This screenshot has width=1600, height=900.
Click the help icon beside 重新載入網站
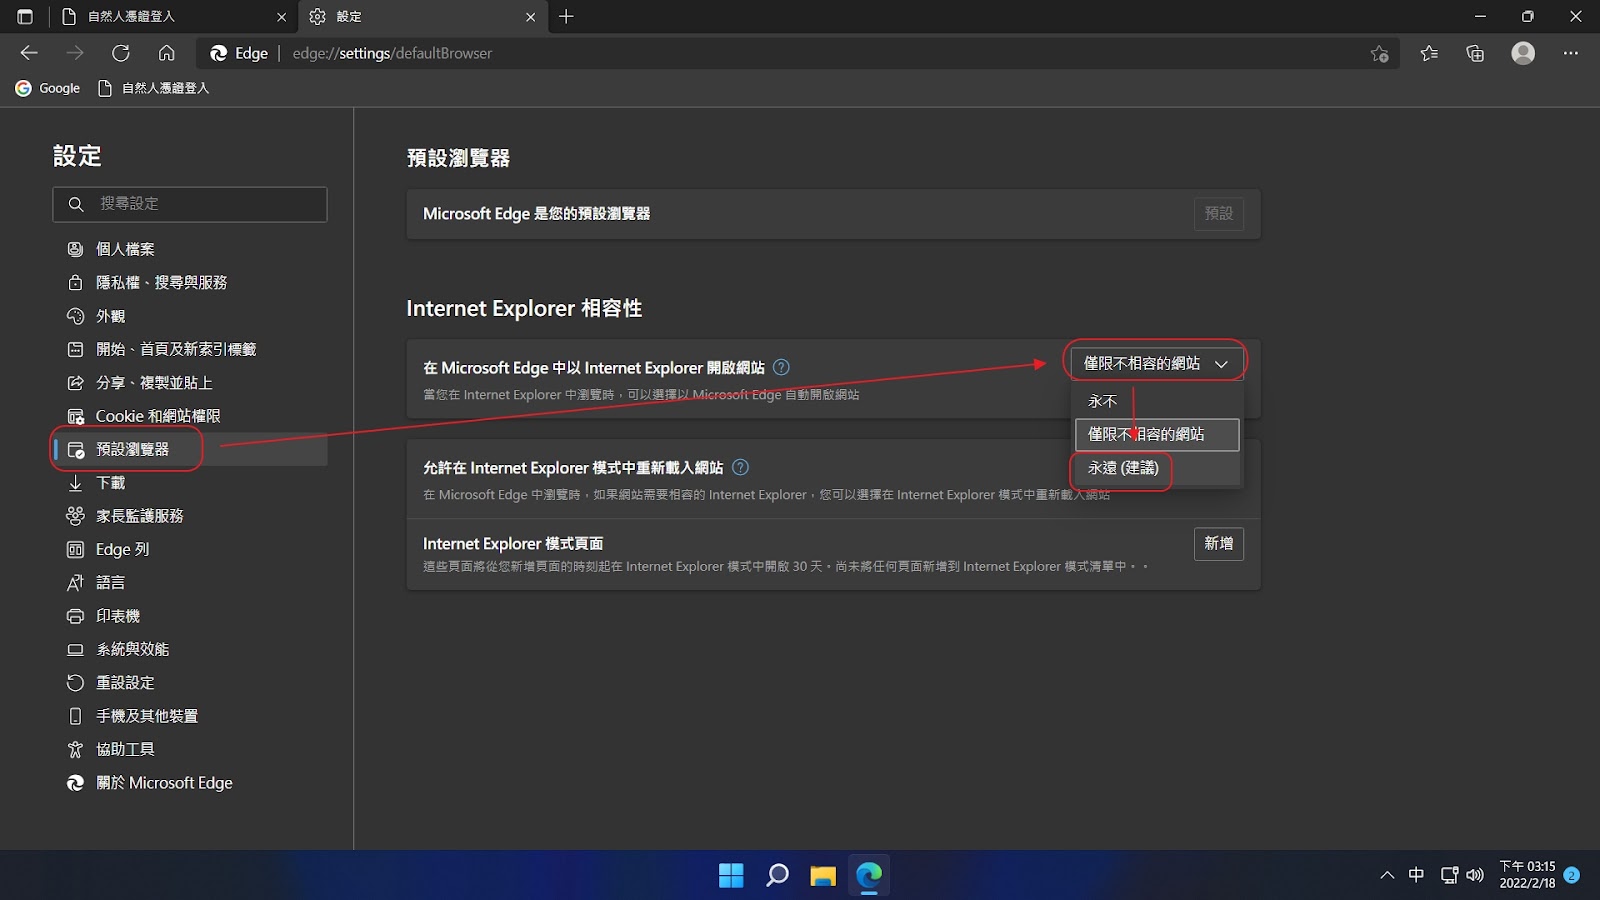tap(740, 467)
